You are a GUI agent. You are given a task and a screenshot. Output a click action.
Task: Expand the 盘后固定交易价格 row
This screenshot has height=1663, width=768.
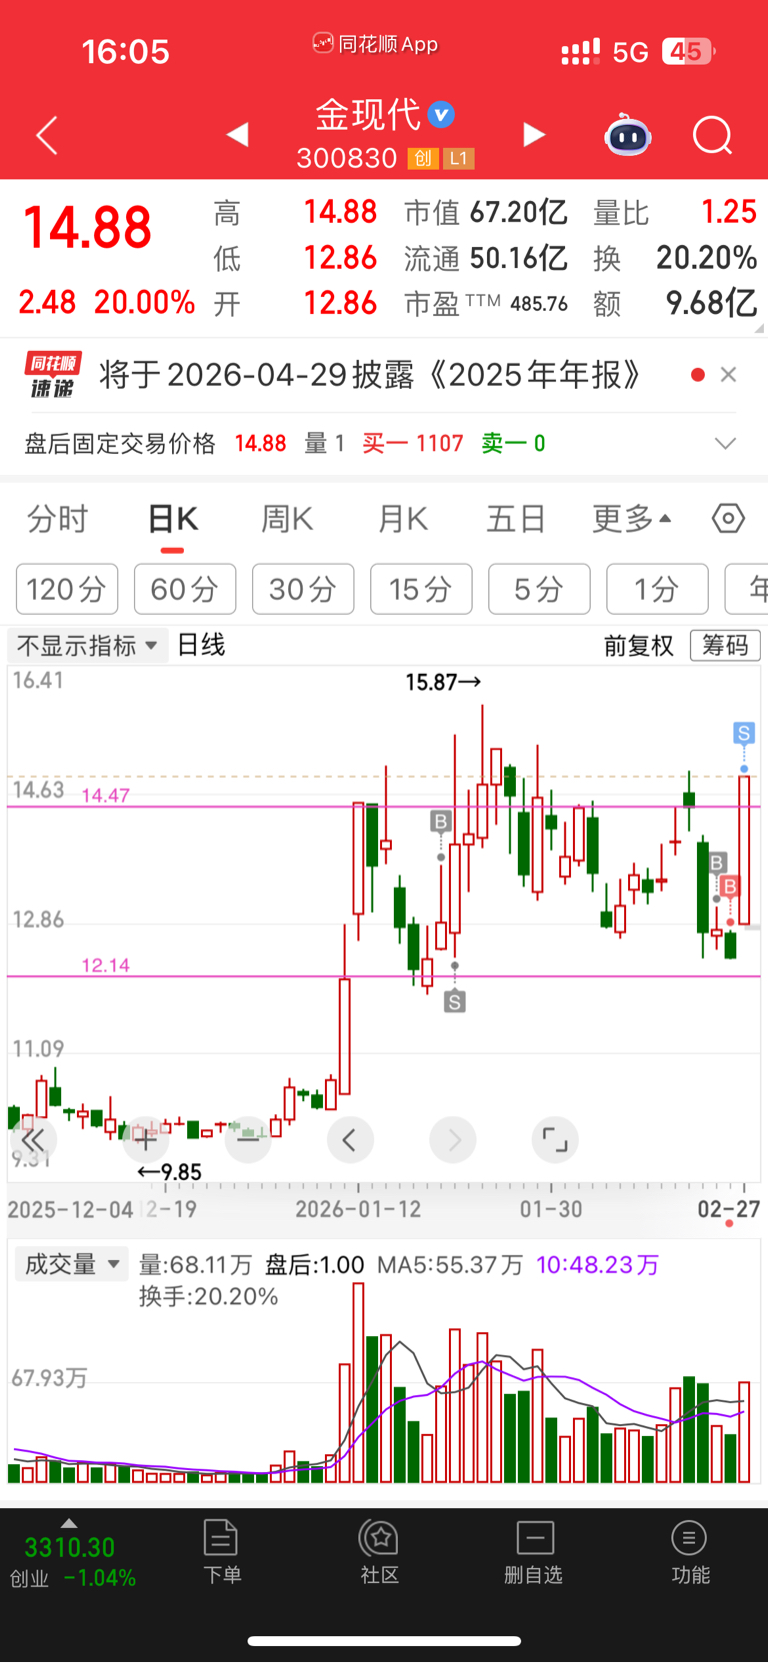pos(725,443)
